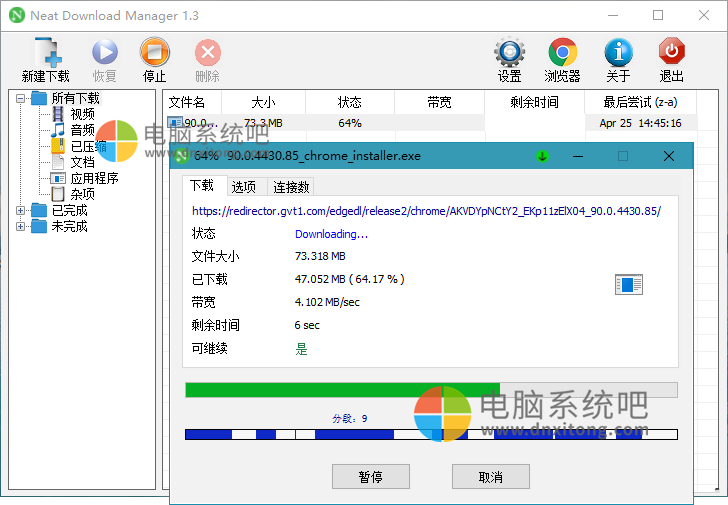728x505 pixels.
Task: Select the 所有下载 all downloads folder
Action: [75, 98]
